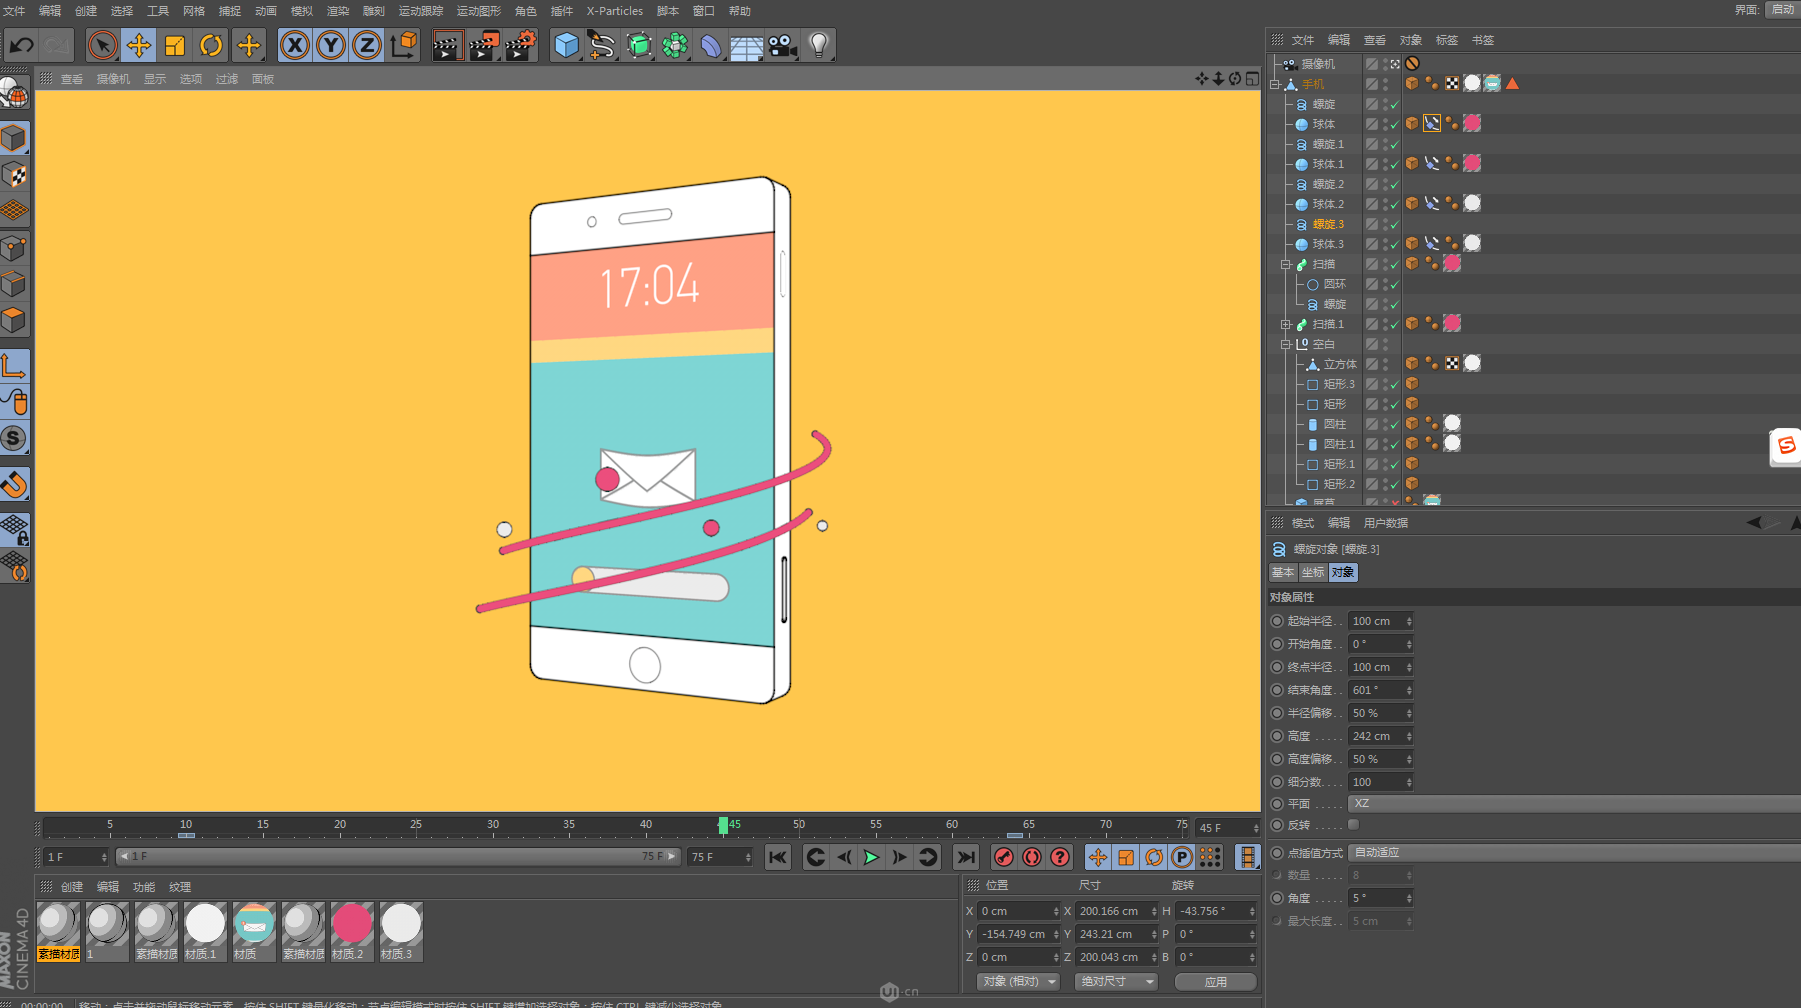Toggle the green enable checkmark for 球体
Viewport: 1801px width, 1008px height.
coord(1394,124)
